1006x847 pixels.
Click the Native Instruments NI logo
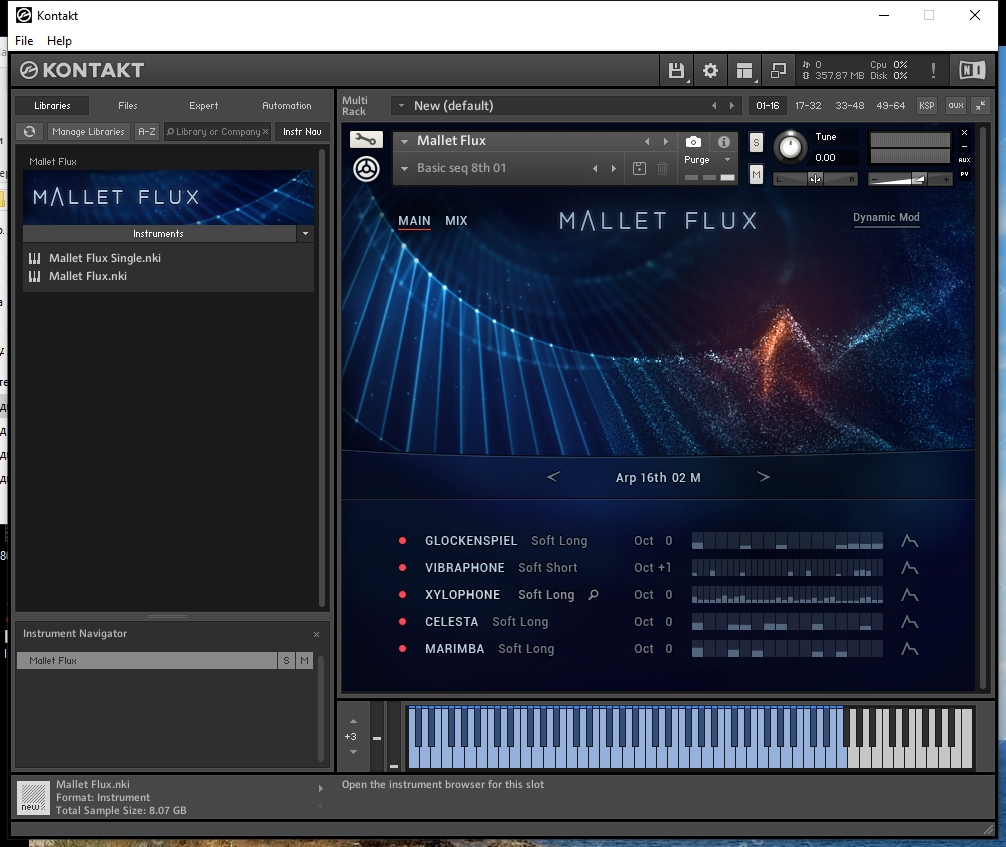(x=972, y=70)
